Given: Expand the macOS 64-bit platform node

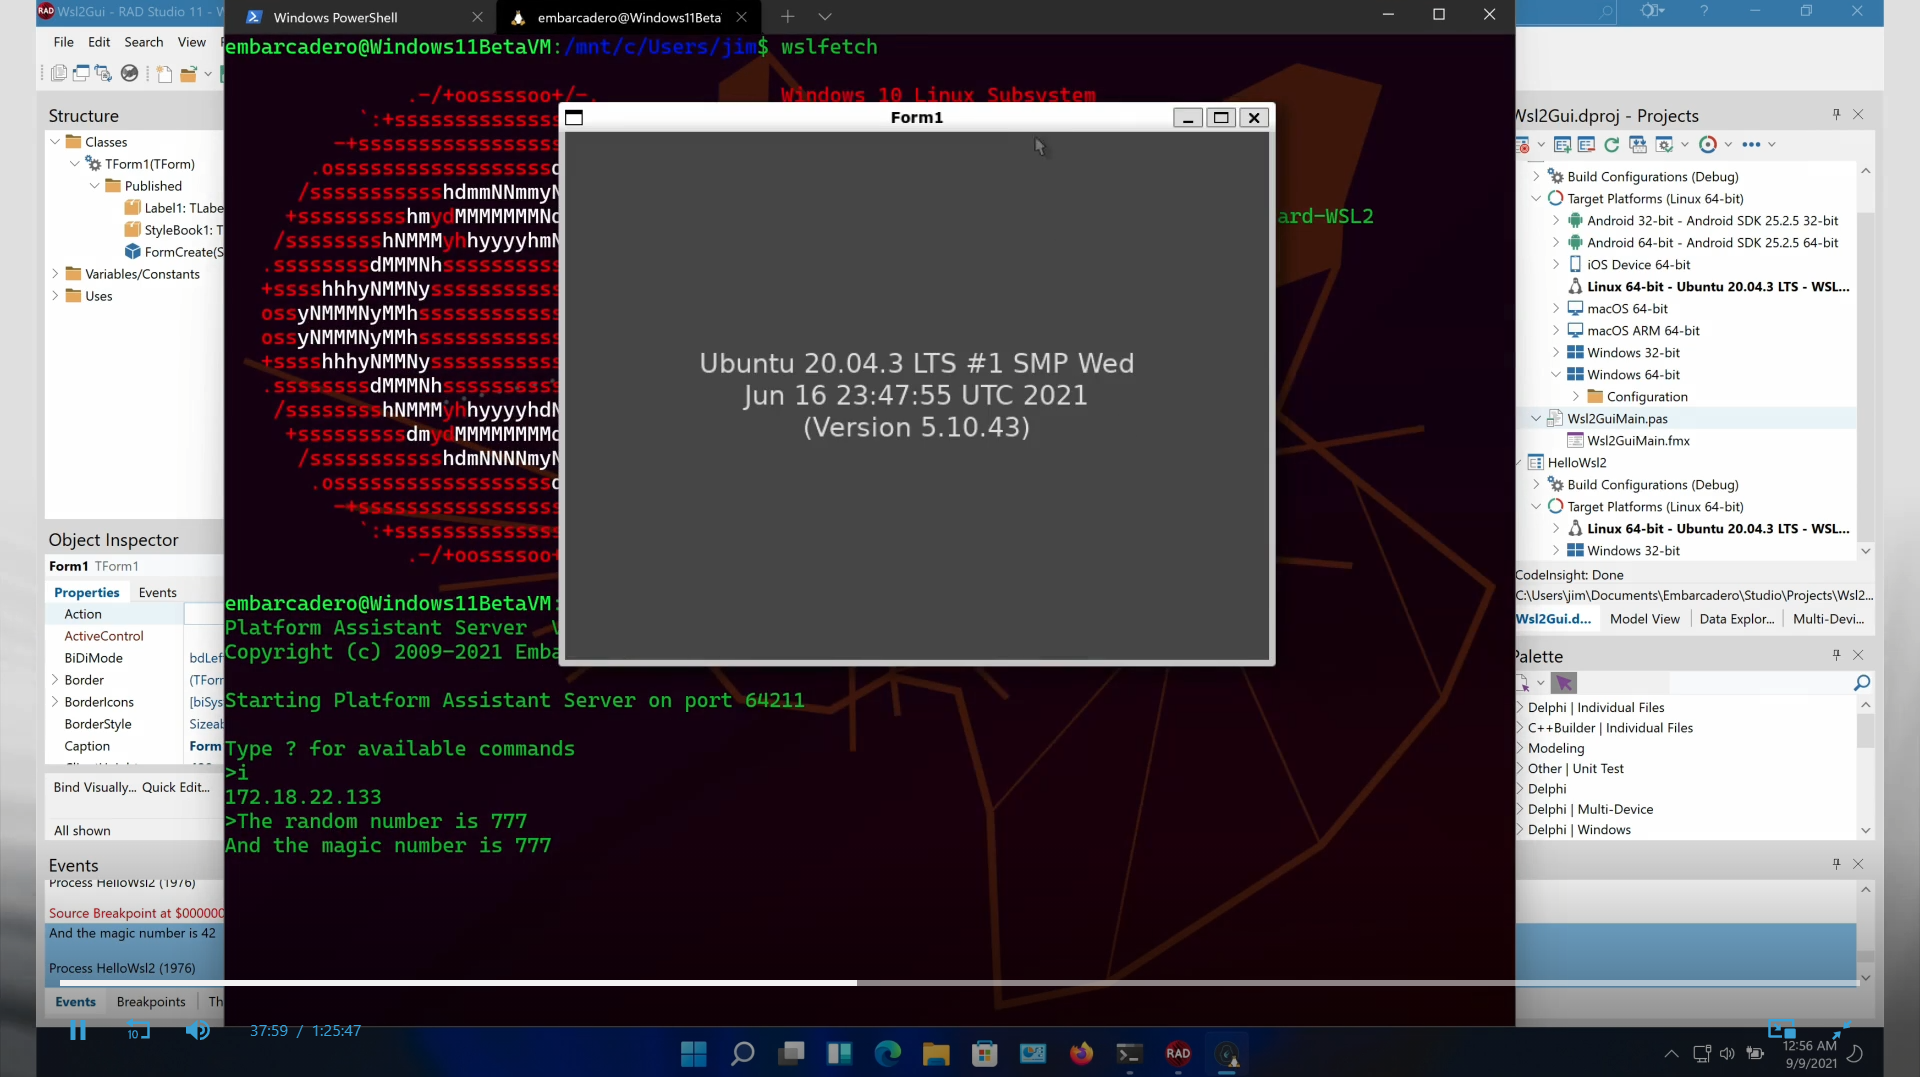Looking at the screenshot, I should click(x=1556, y=309).
